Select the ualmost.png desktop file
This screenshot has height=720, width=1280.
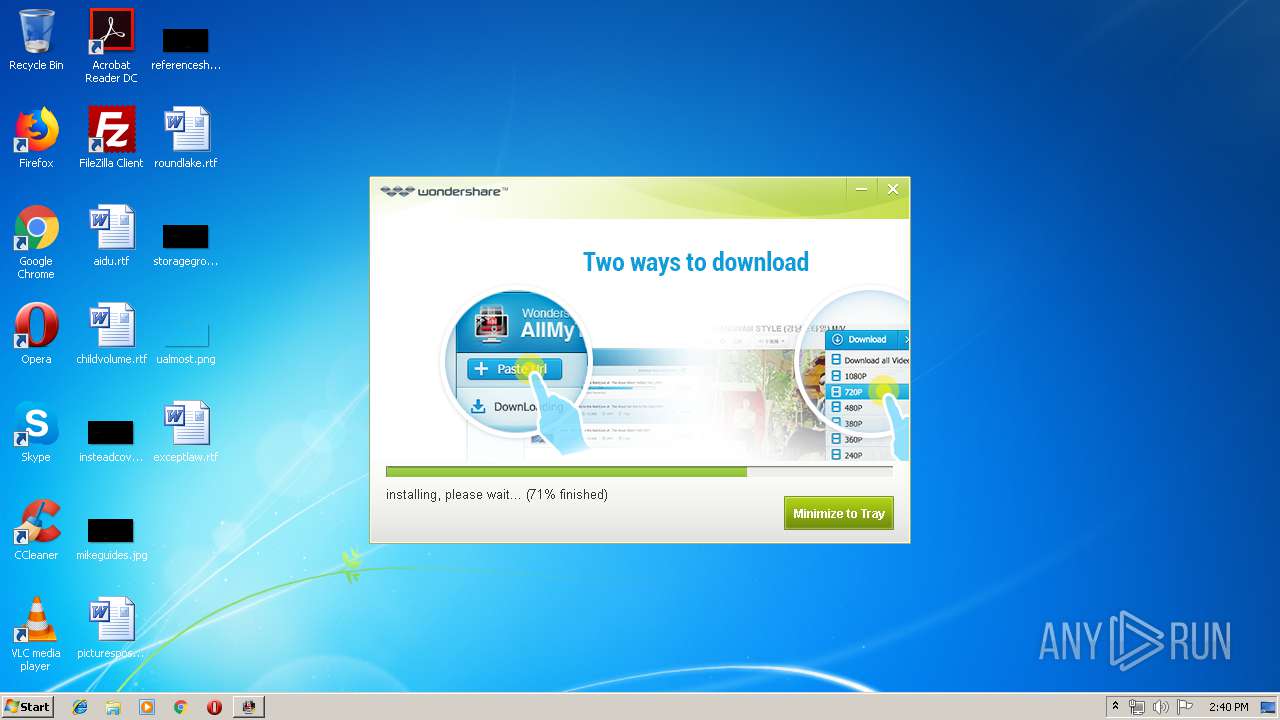pos(186,341)
